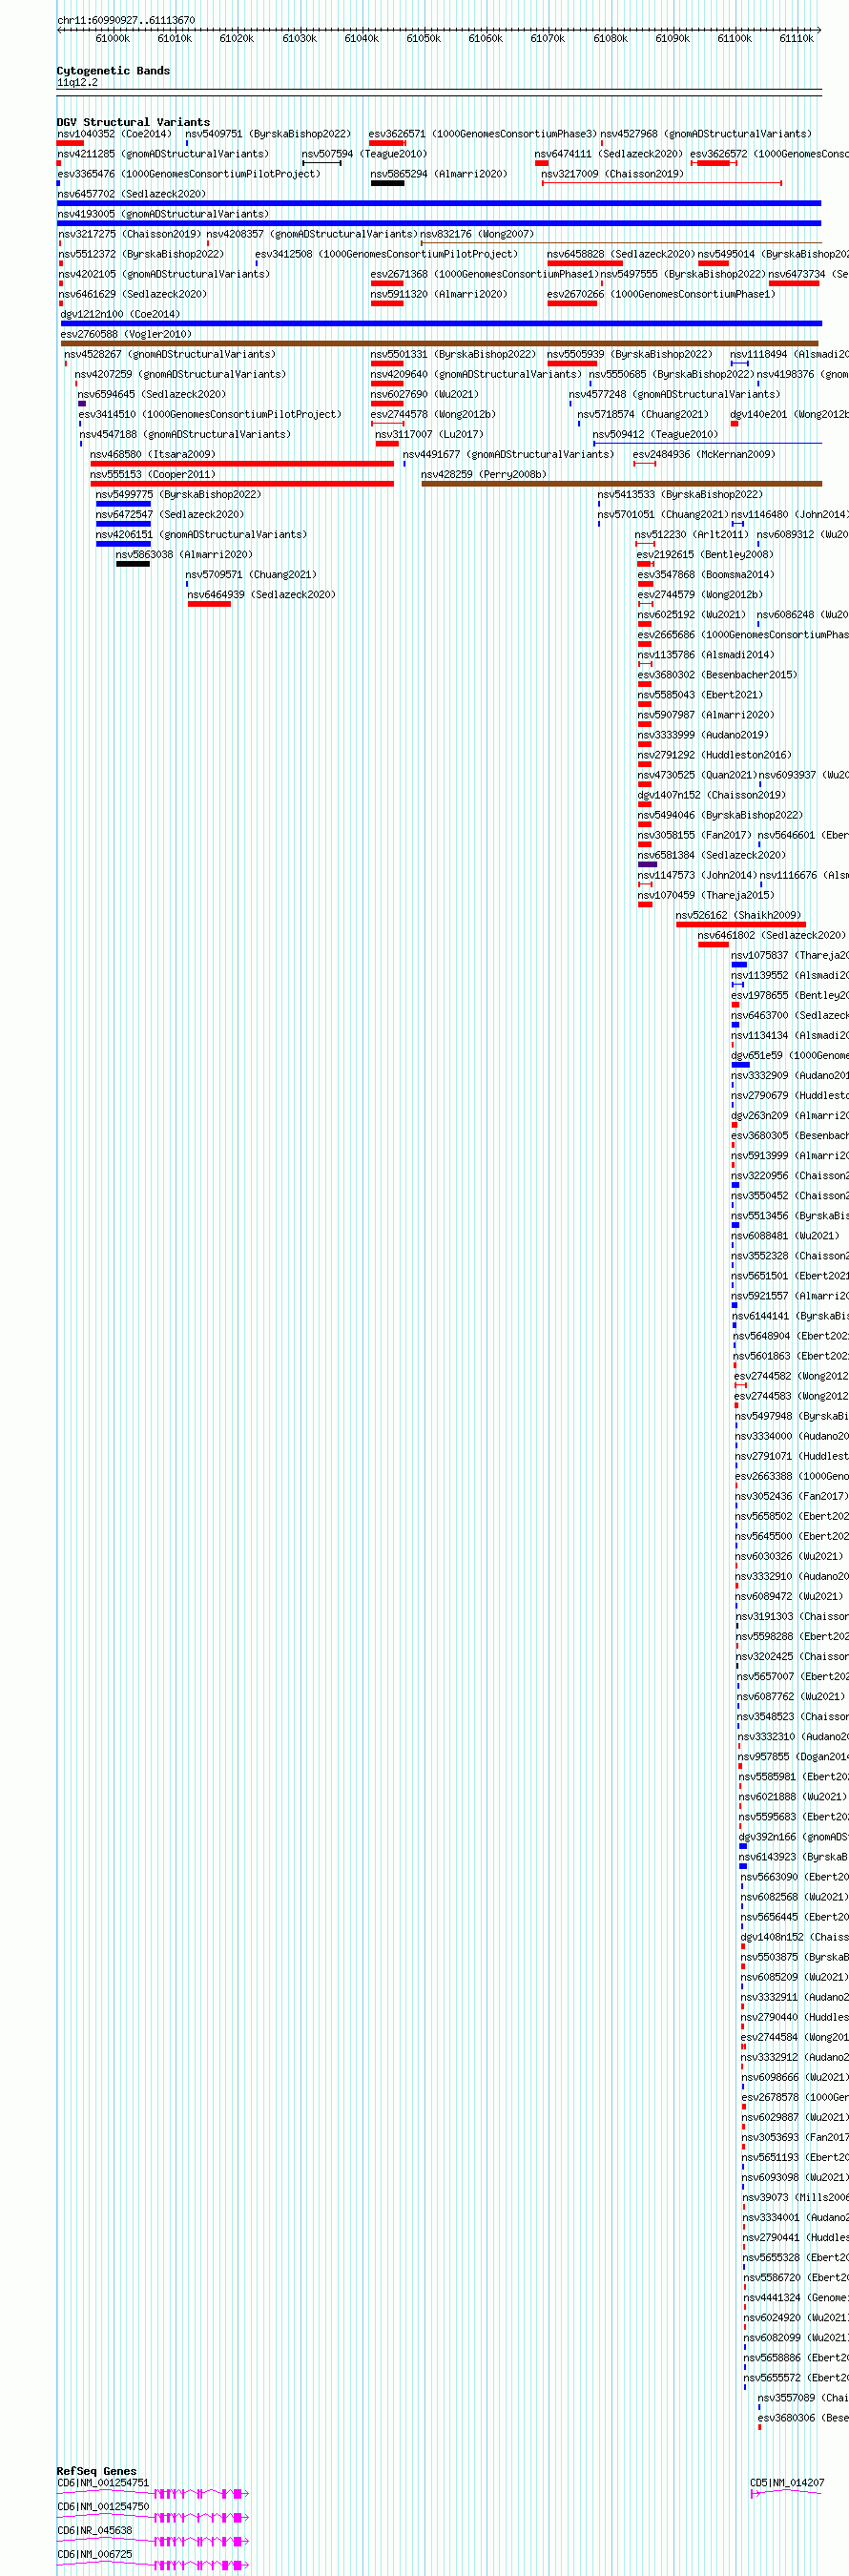The image size is (849, 2576).
Task: Click the chr11:60990927..61113670 coordinate label
Action: click(x=126, y=20)
